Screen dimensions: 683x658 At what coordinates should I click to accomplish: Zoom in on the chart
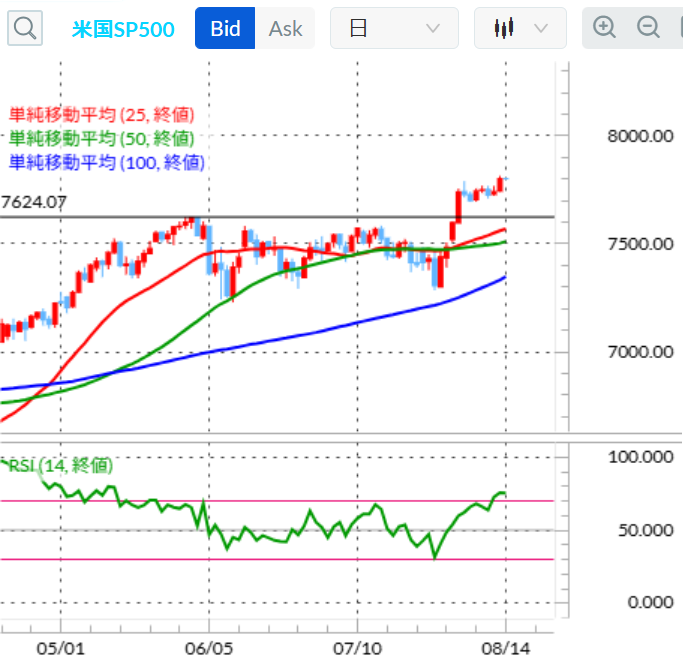click(604, 27)
